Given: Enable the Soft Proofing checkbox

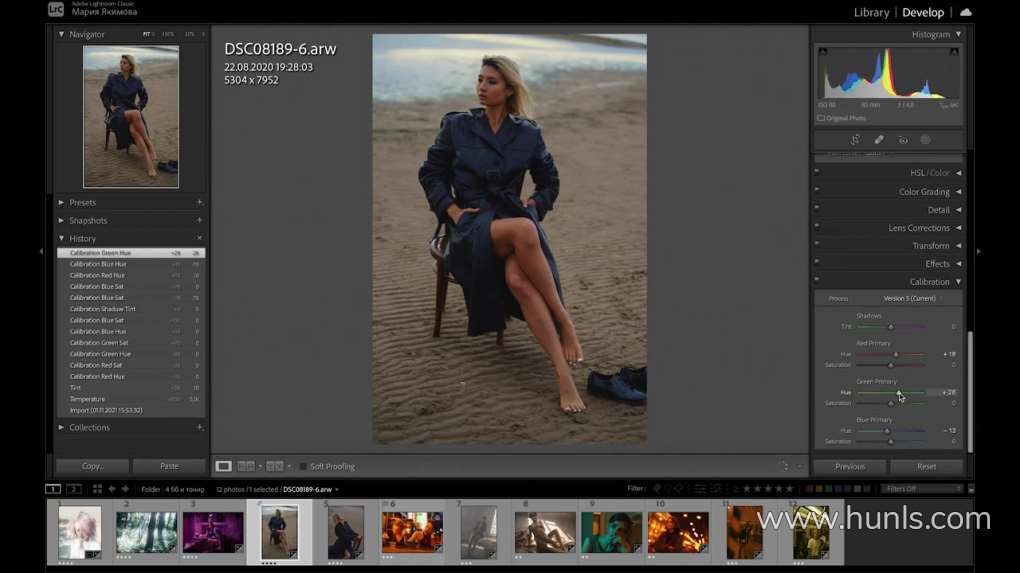Looking at the screenshot, I should pyautogui.click(x=304, y=466).
